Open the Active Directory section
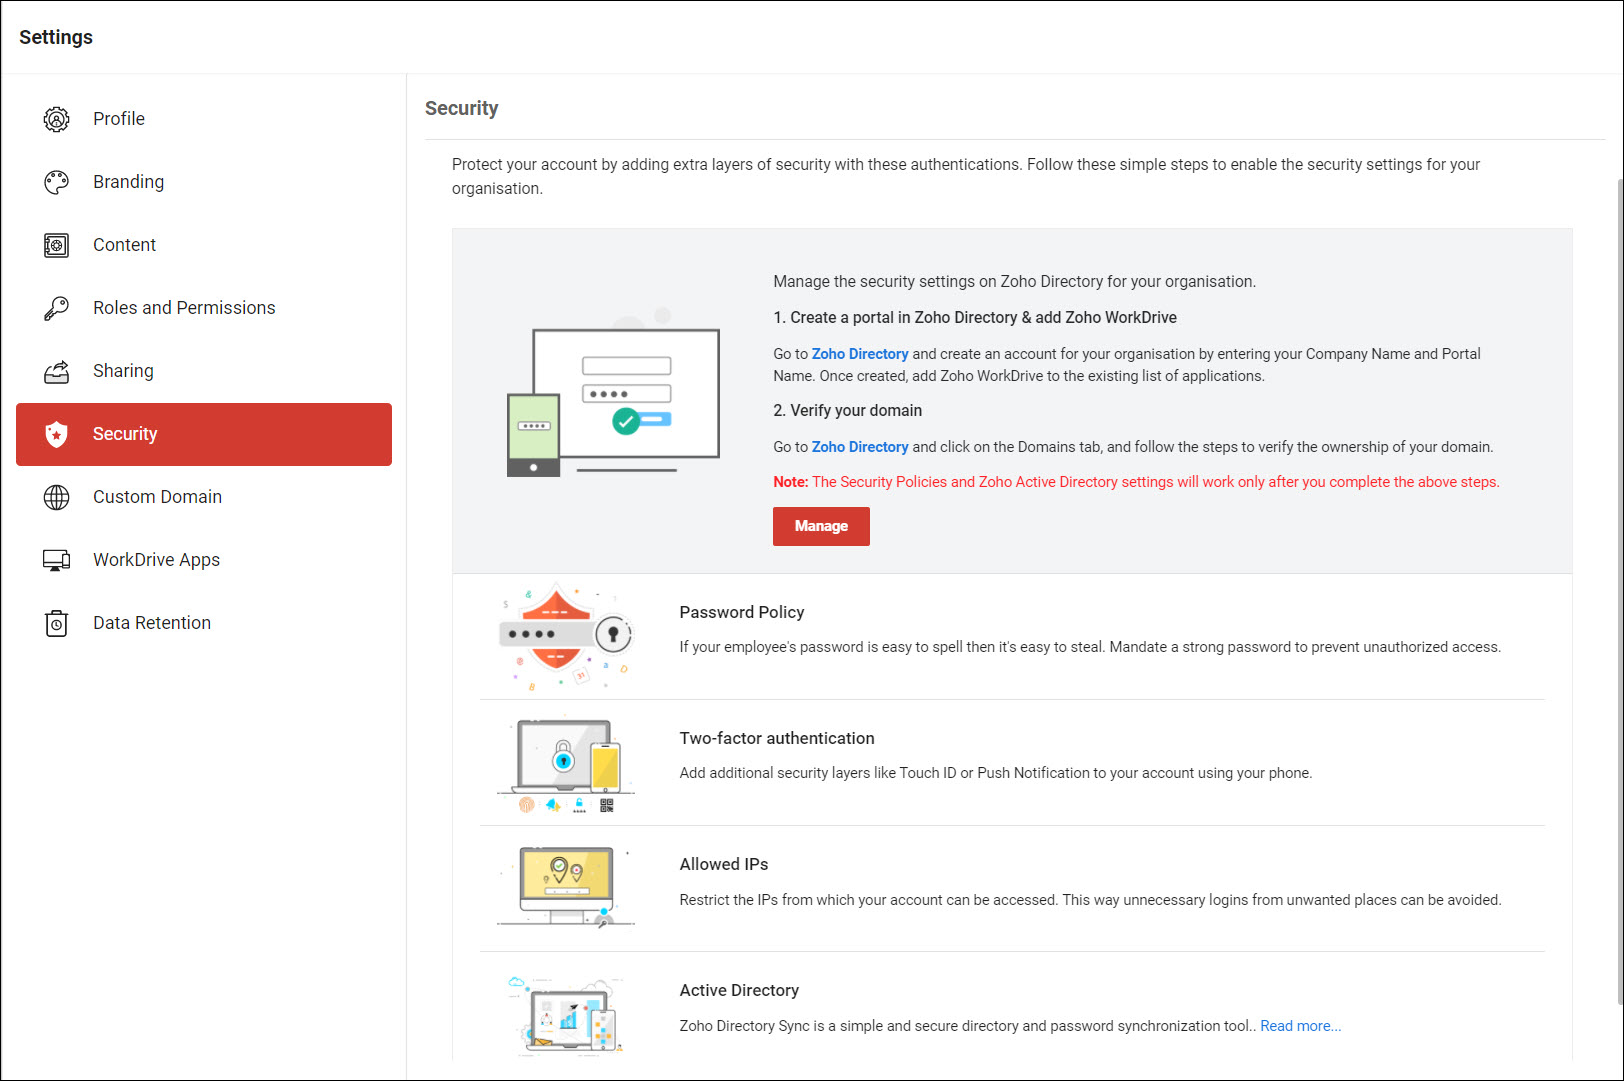Screen dimensions: 1624x1081 (x=1012, y=1006)
